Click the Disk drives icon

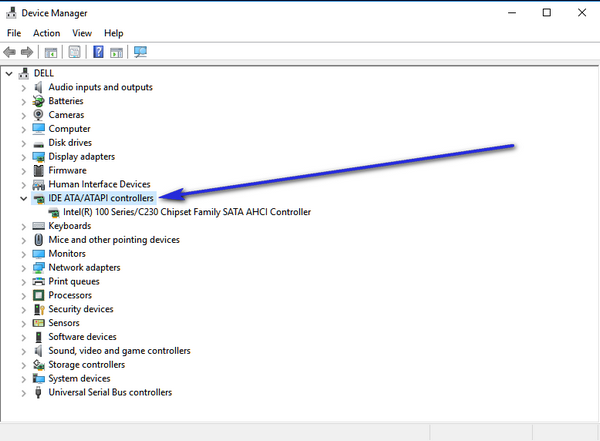(38, 144)
